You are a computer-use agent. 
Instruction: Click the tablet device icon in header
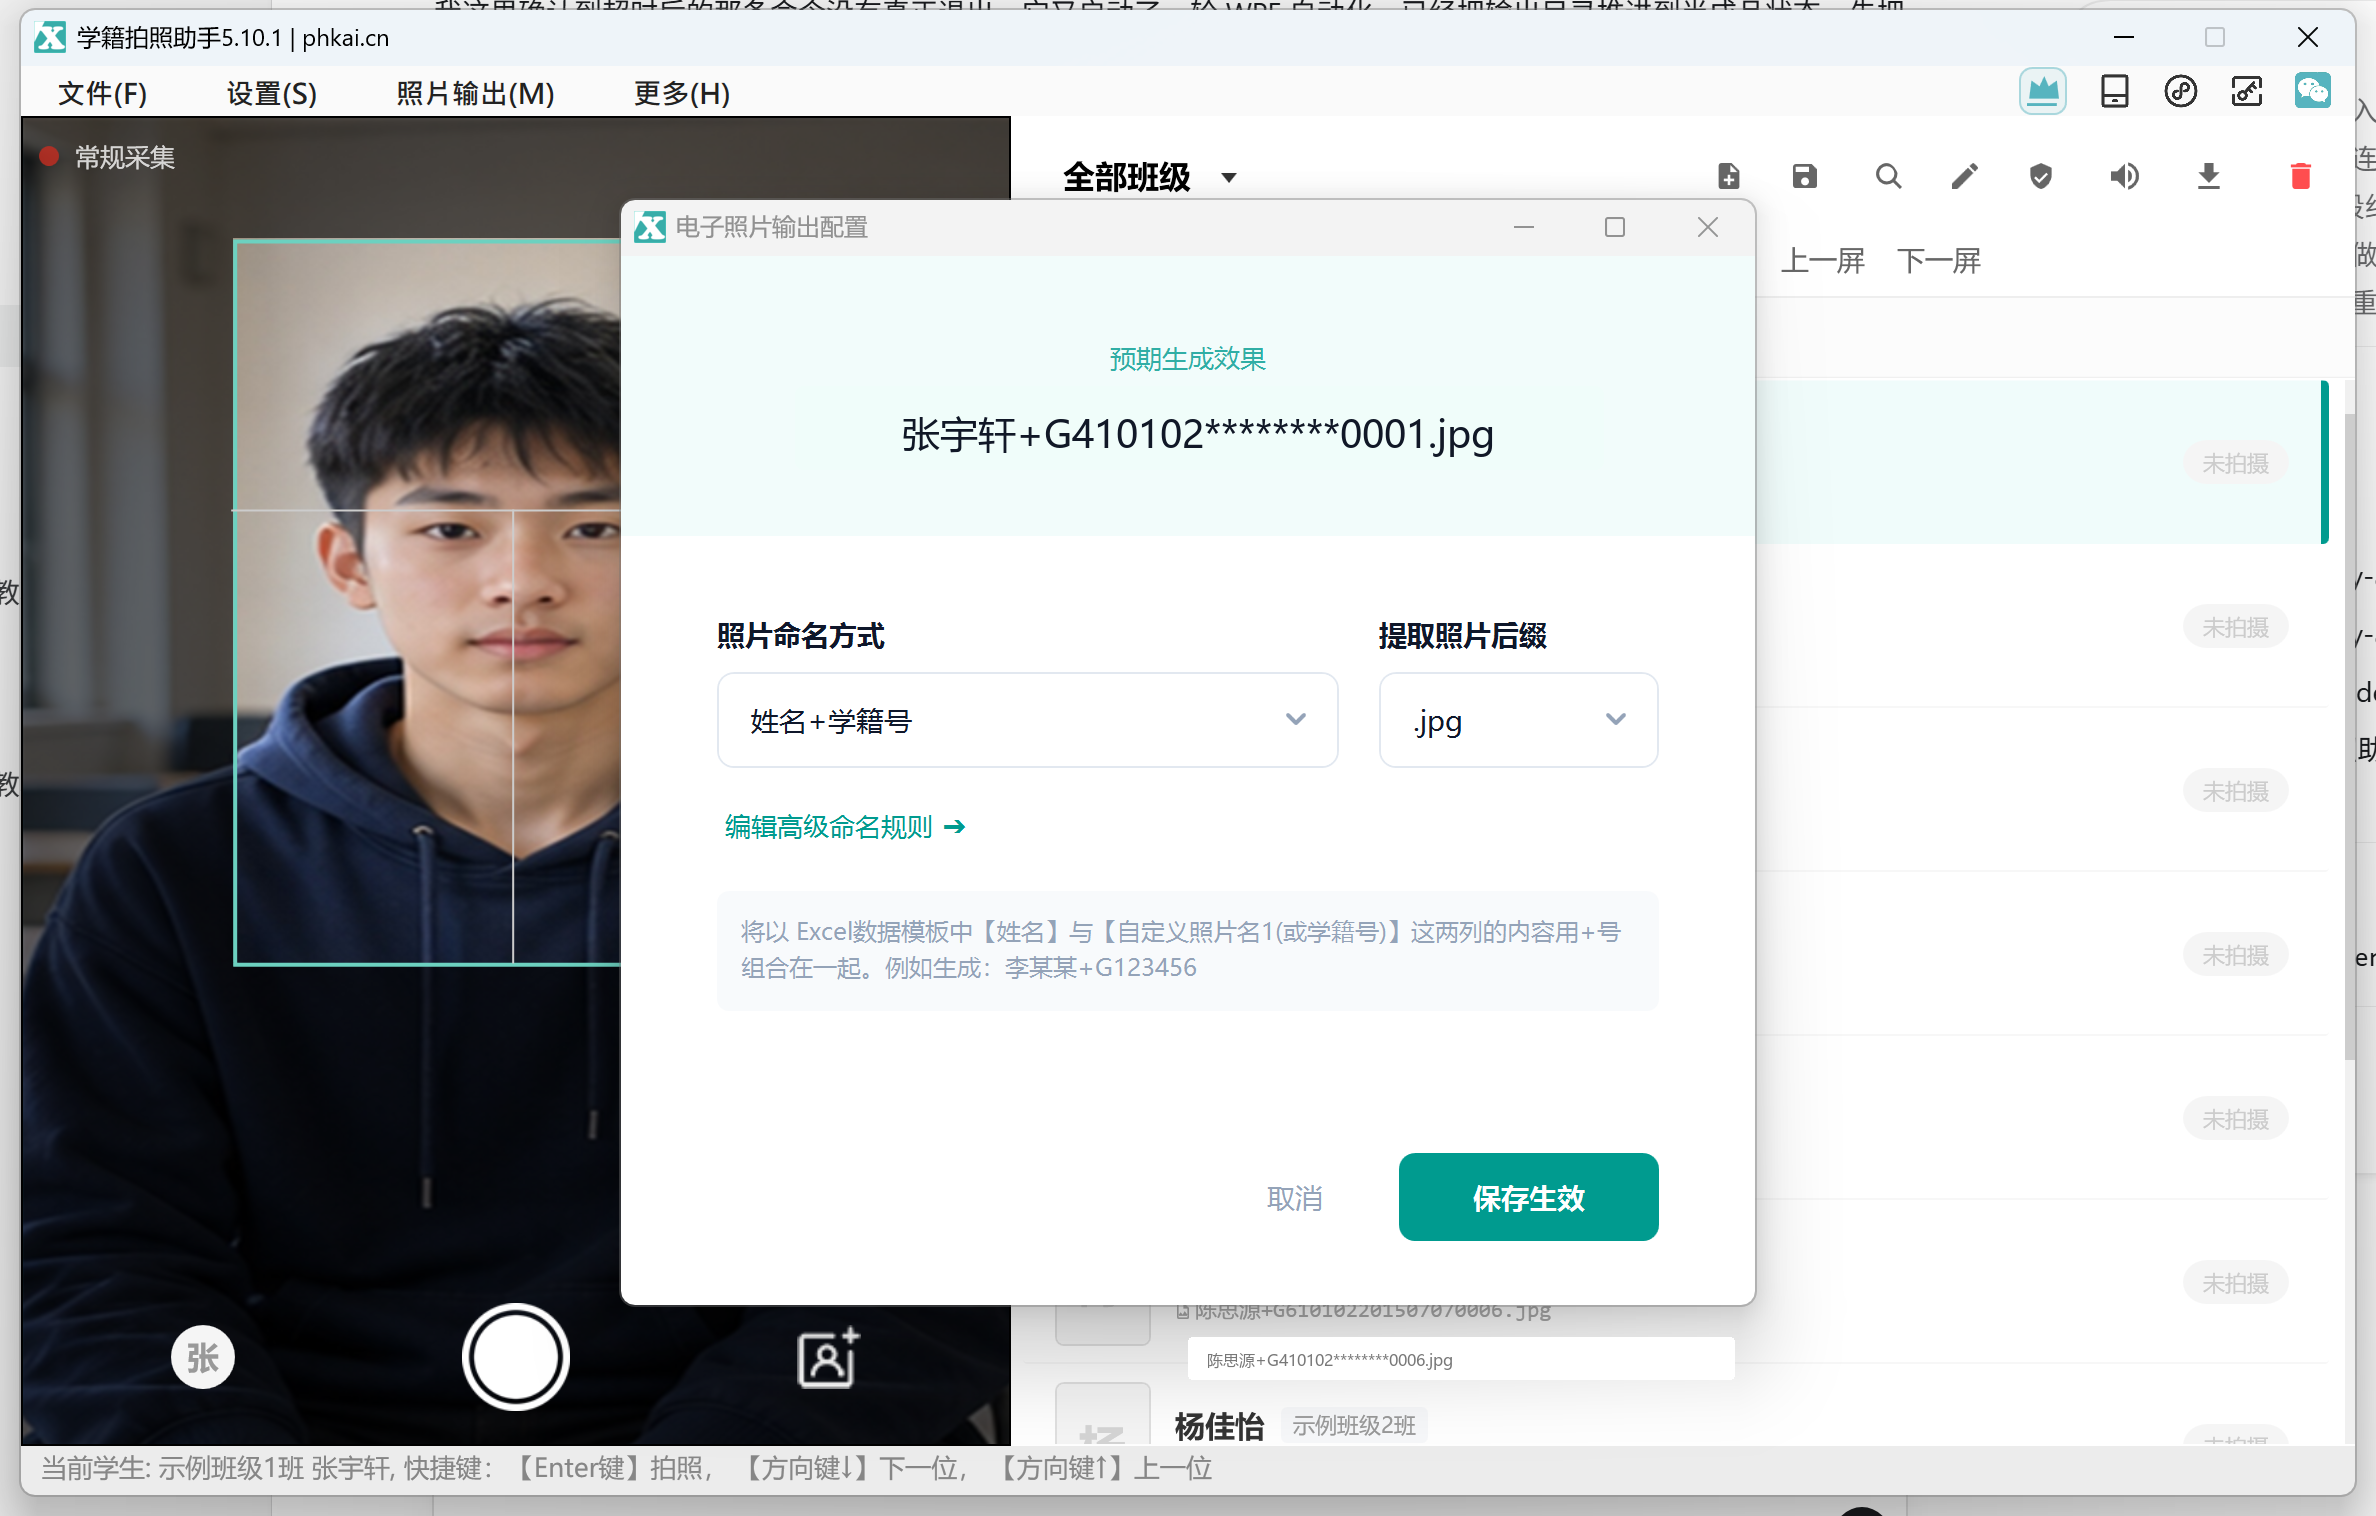2114,92
